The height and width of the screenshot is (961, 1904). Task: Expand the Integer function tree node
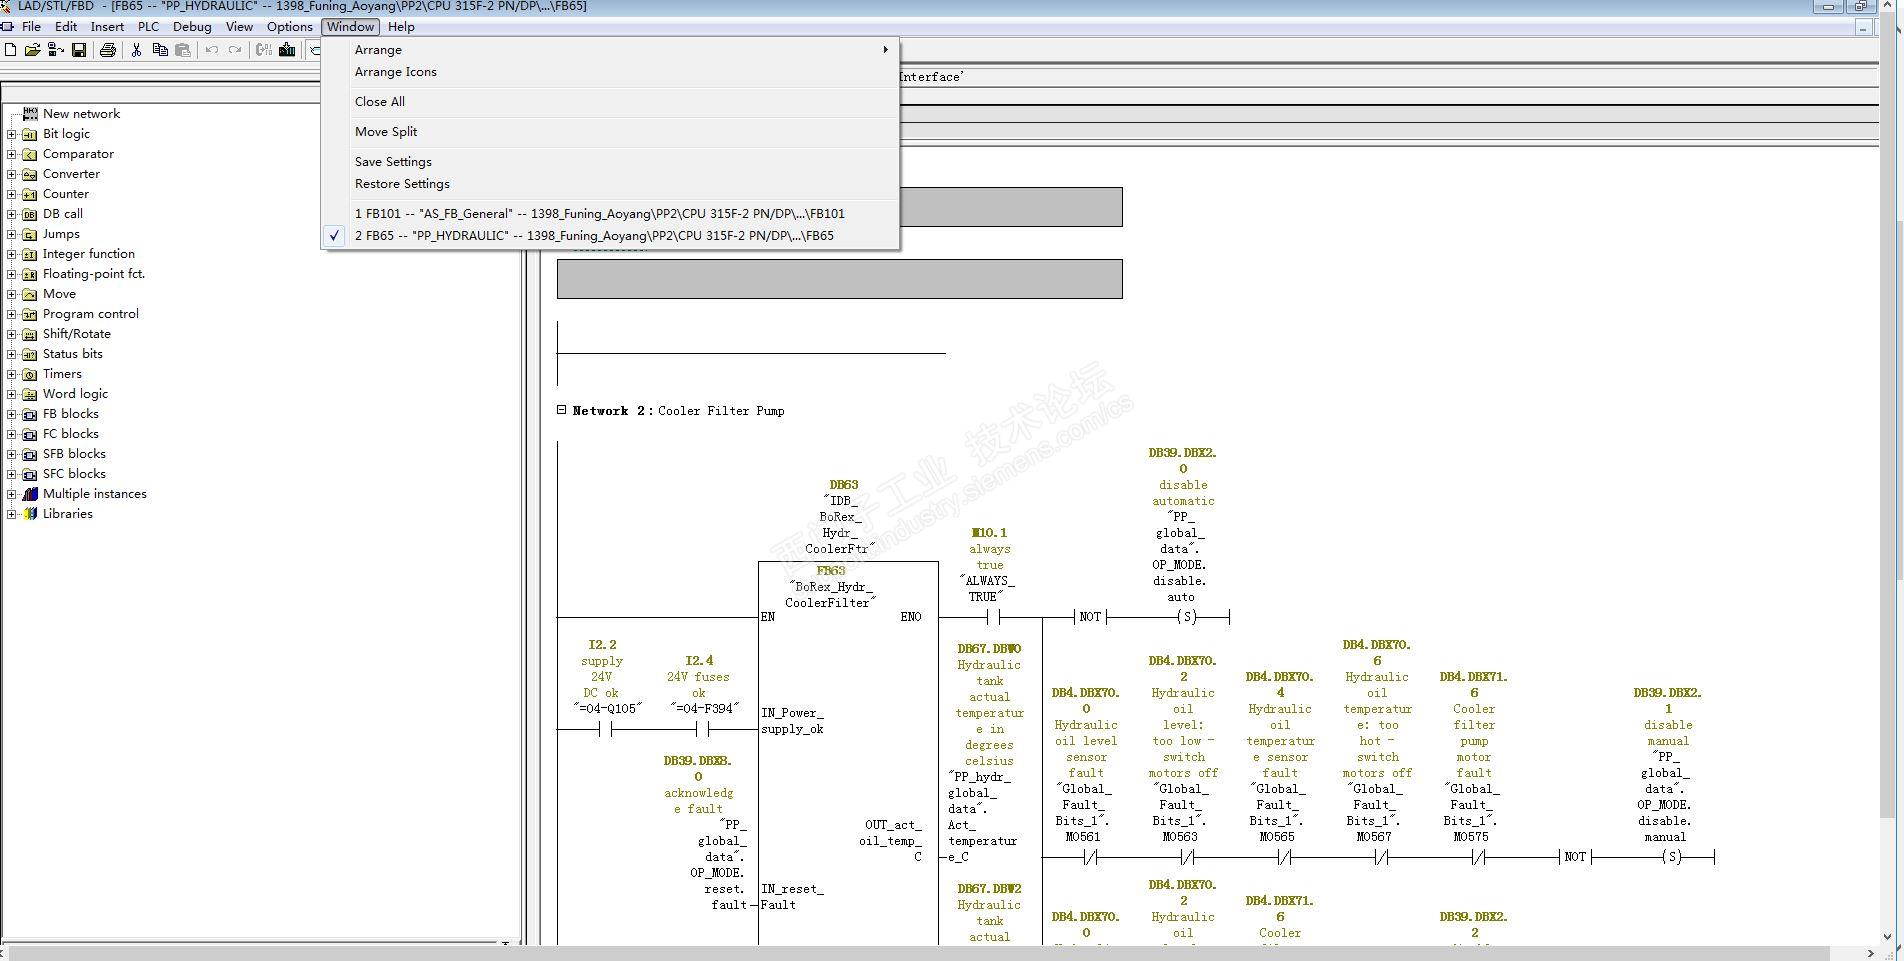[11, 254]
